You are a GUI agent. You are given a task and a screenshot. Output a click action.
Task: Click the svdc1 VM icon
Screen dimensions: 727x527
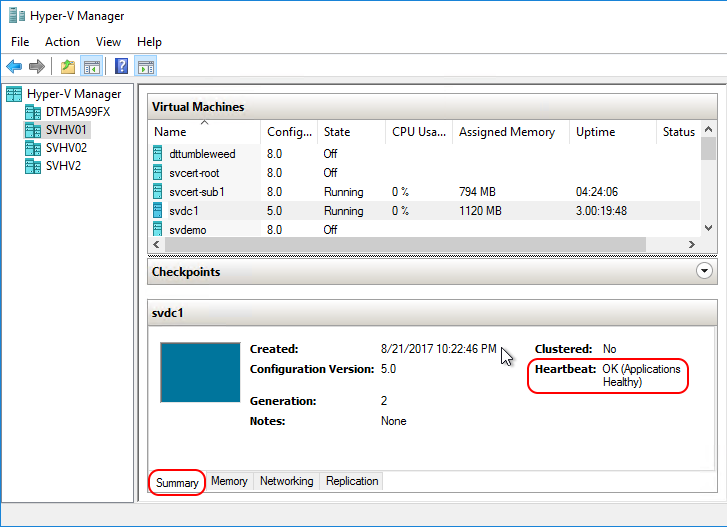pos(158,210)
